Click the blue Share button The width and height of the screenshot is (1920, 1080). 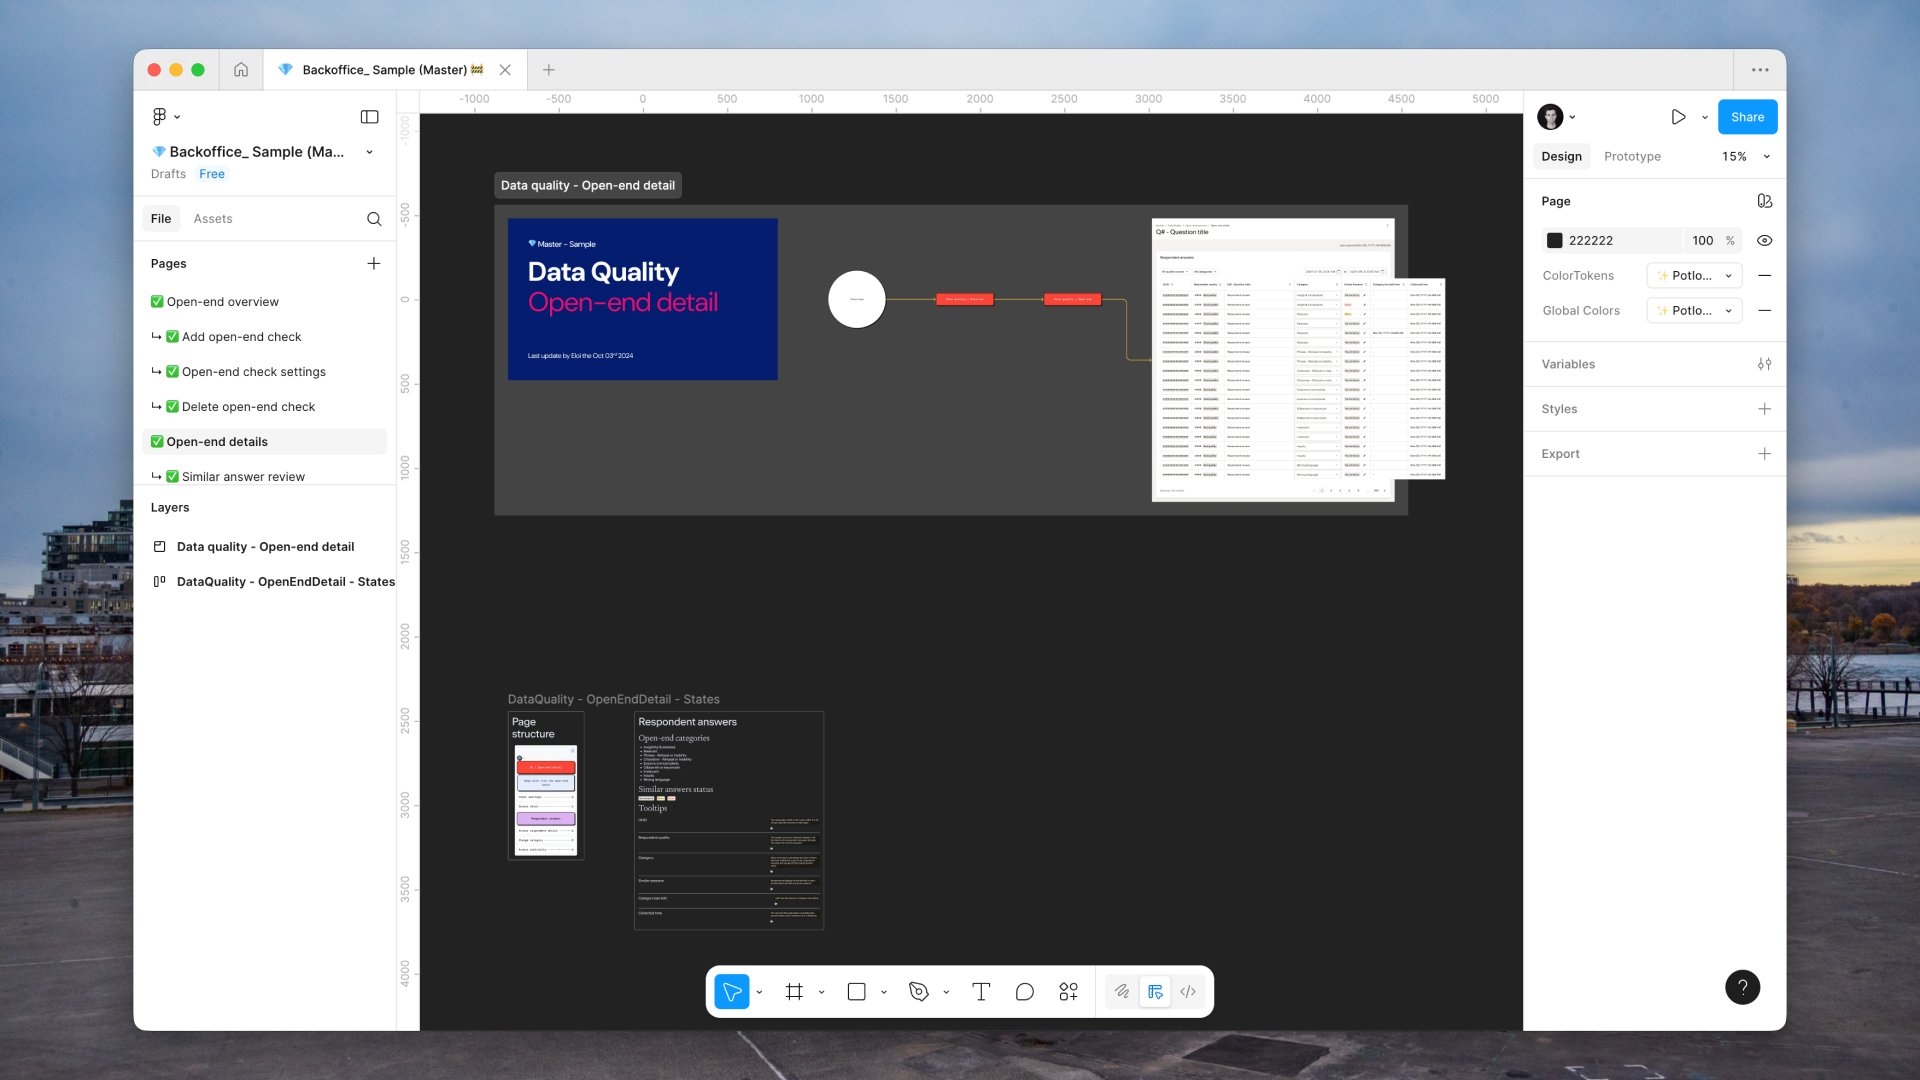1747,117
